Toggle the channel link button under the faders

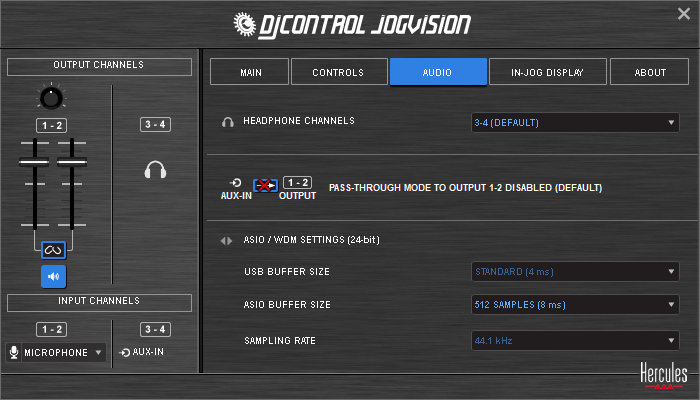(54, 250)
